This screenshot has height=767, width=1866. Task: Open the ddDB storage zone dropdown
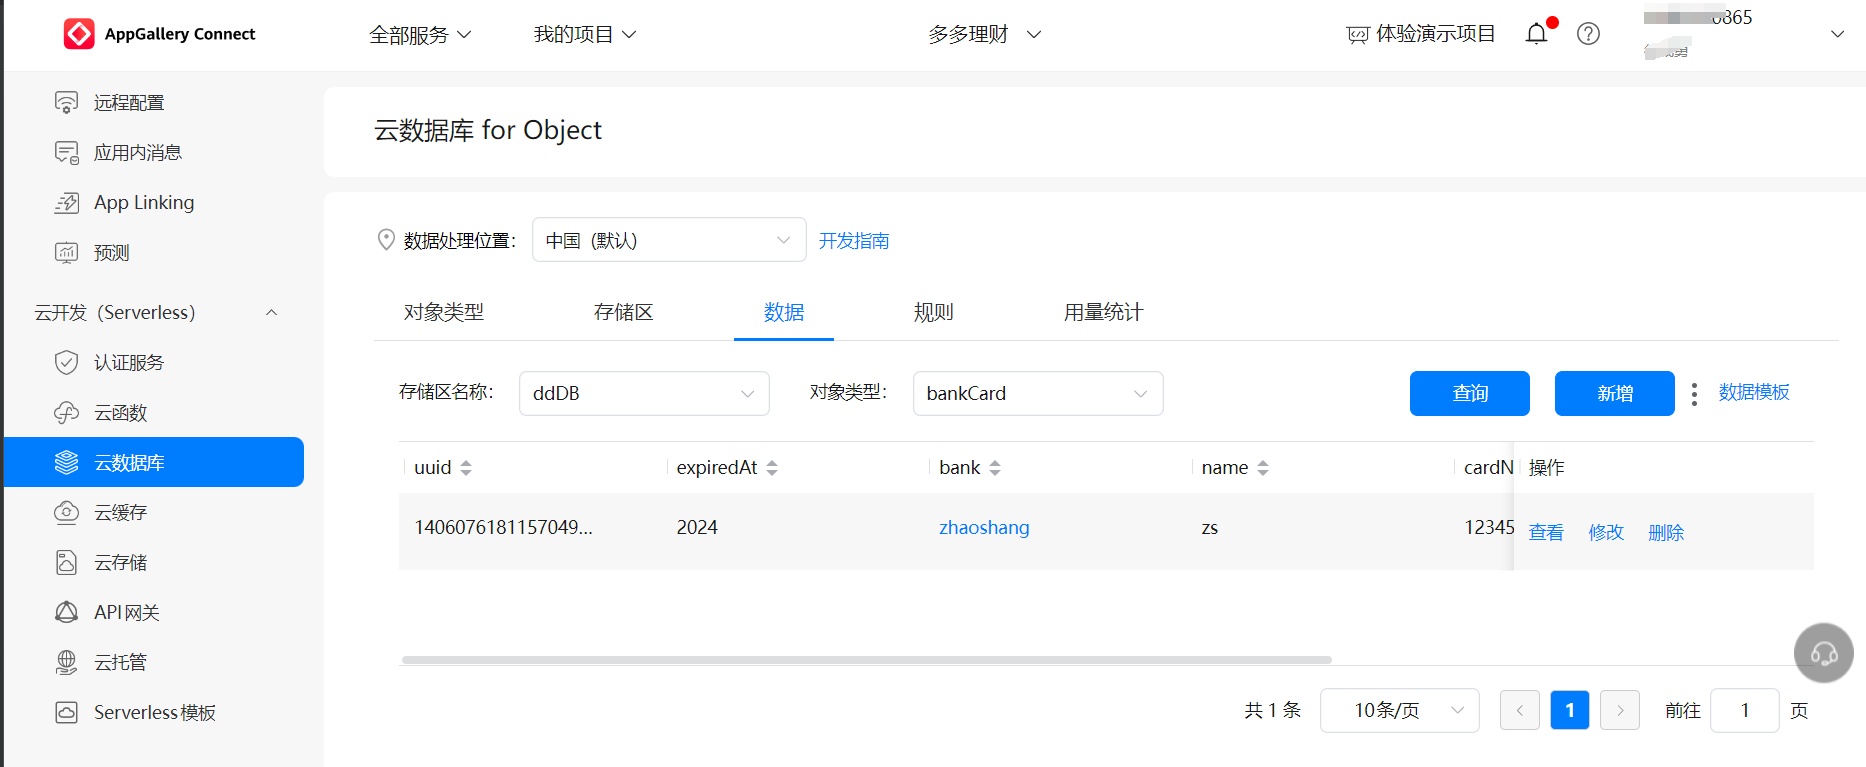pos(644,393)
